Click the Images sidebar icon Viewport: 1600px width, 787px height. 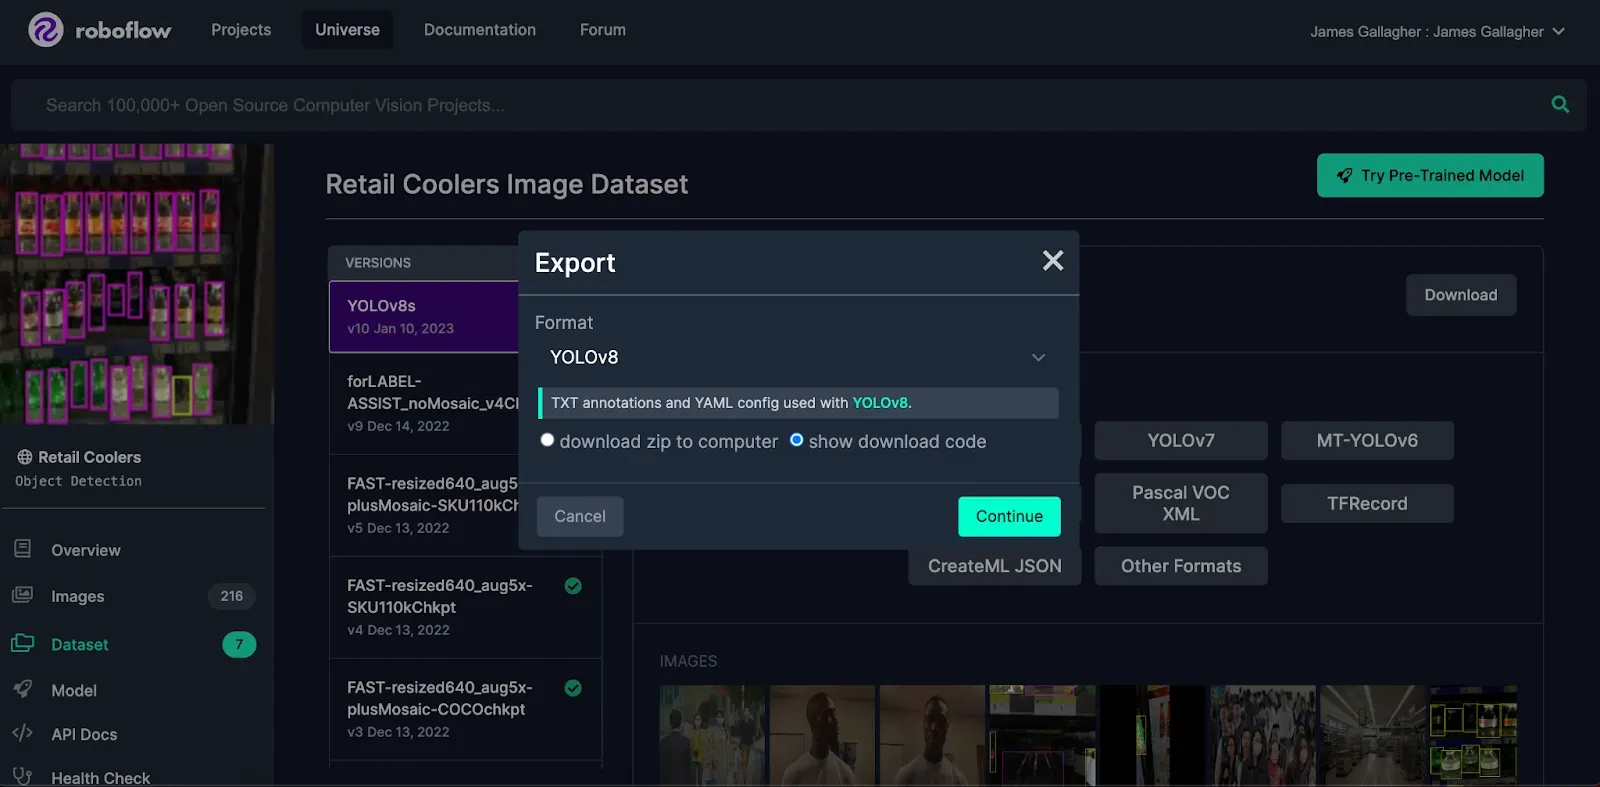[22, 595]
